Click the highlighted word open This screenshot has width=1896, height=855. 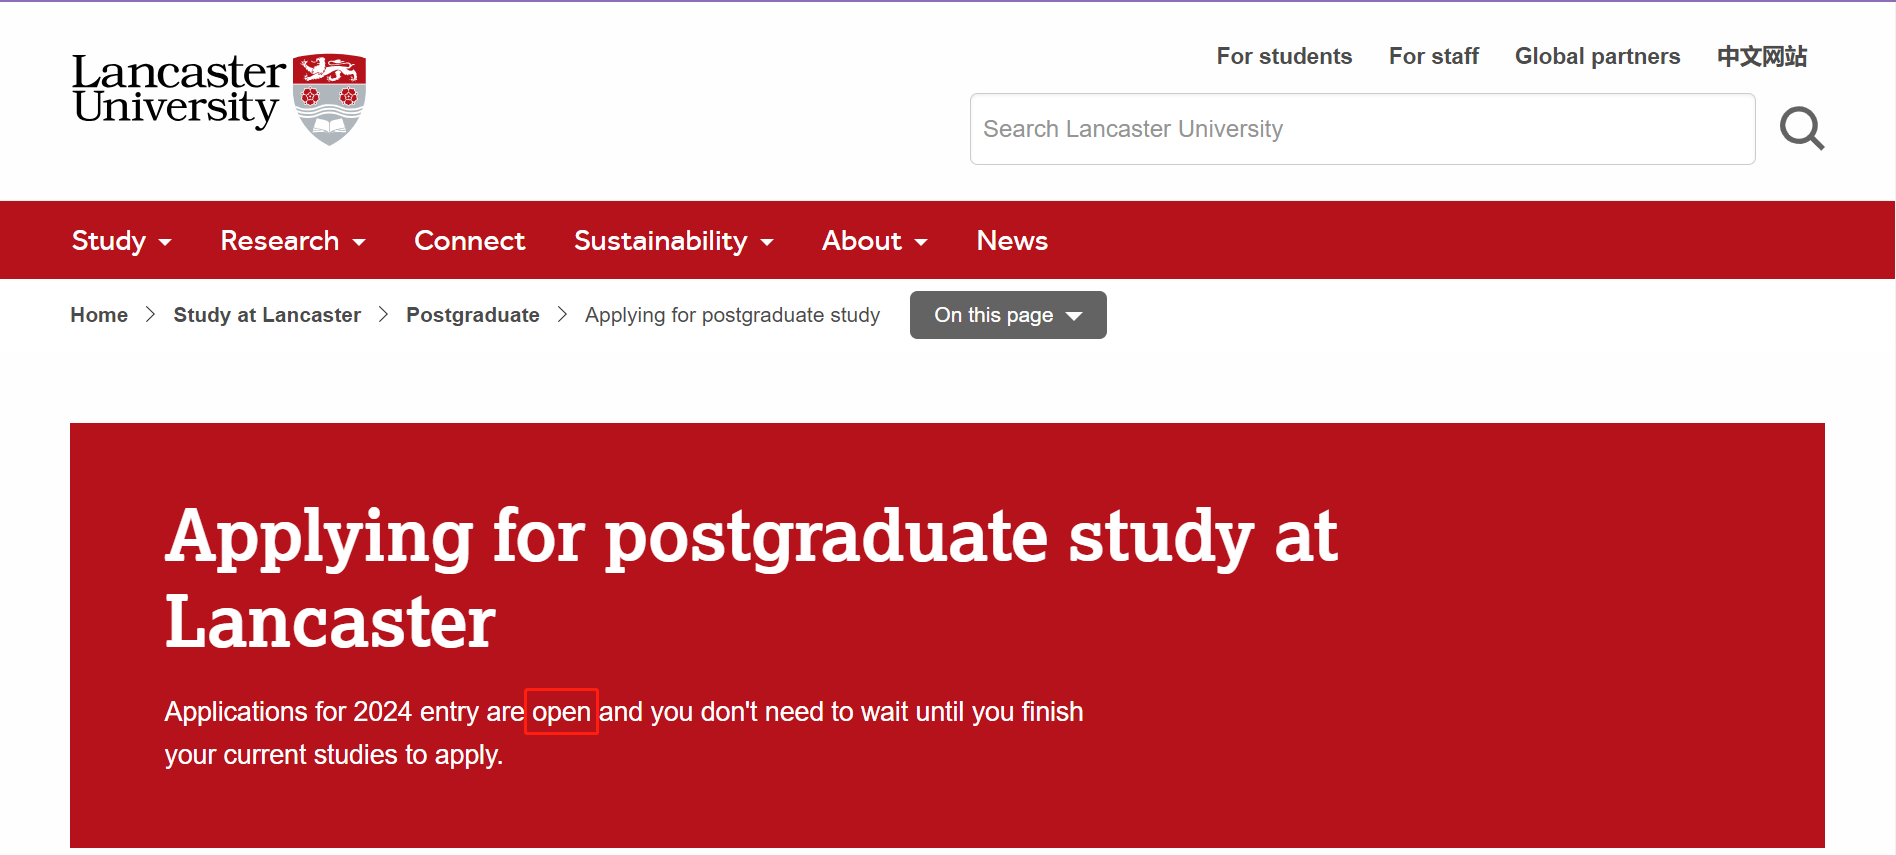561,712
